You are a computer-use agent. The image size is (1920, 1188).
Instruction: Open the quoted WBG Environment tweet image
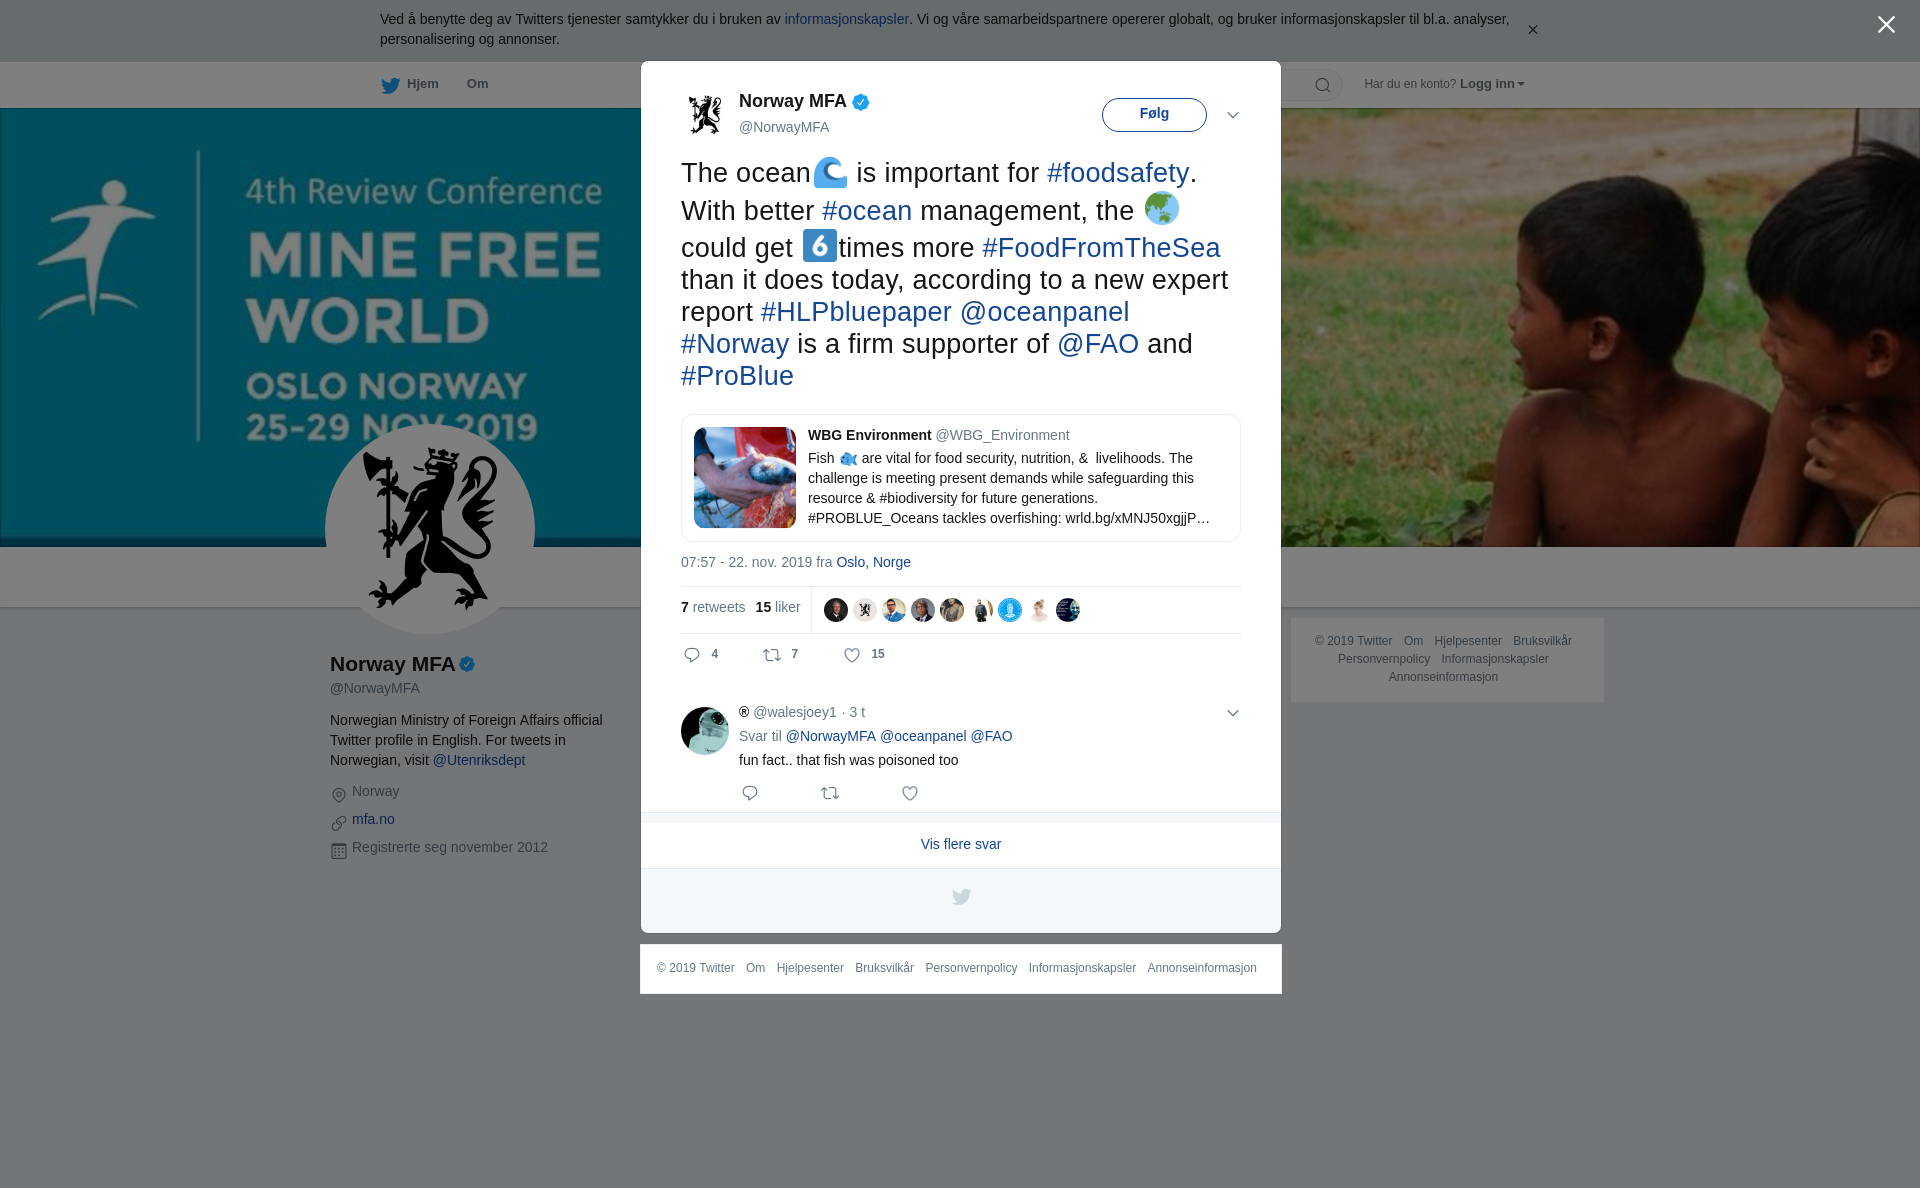coord(745,478)
